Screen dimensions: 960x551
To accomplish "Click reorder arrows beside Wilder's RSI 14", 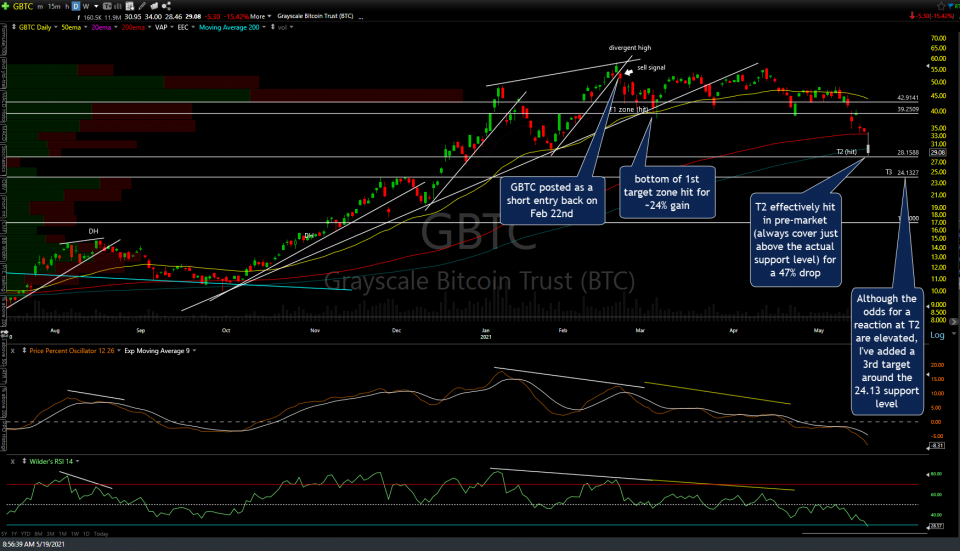I will [24, 461].
